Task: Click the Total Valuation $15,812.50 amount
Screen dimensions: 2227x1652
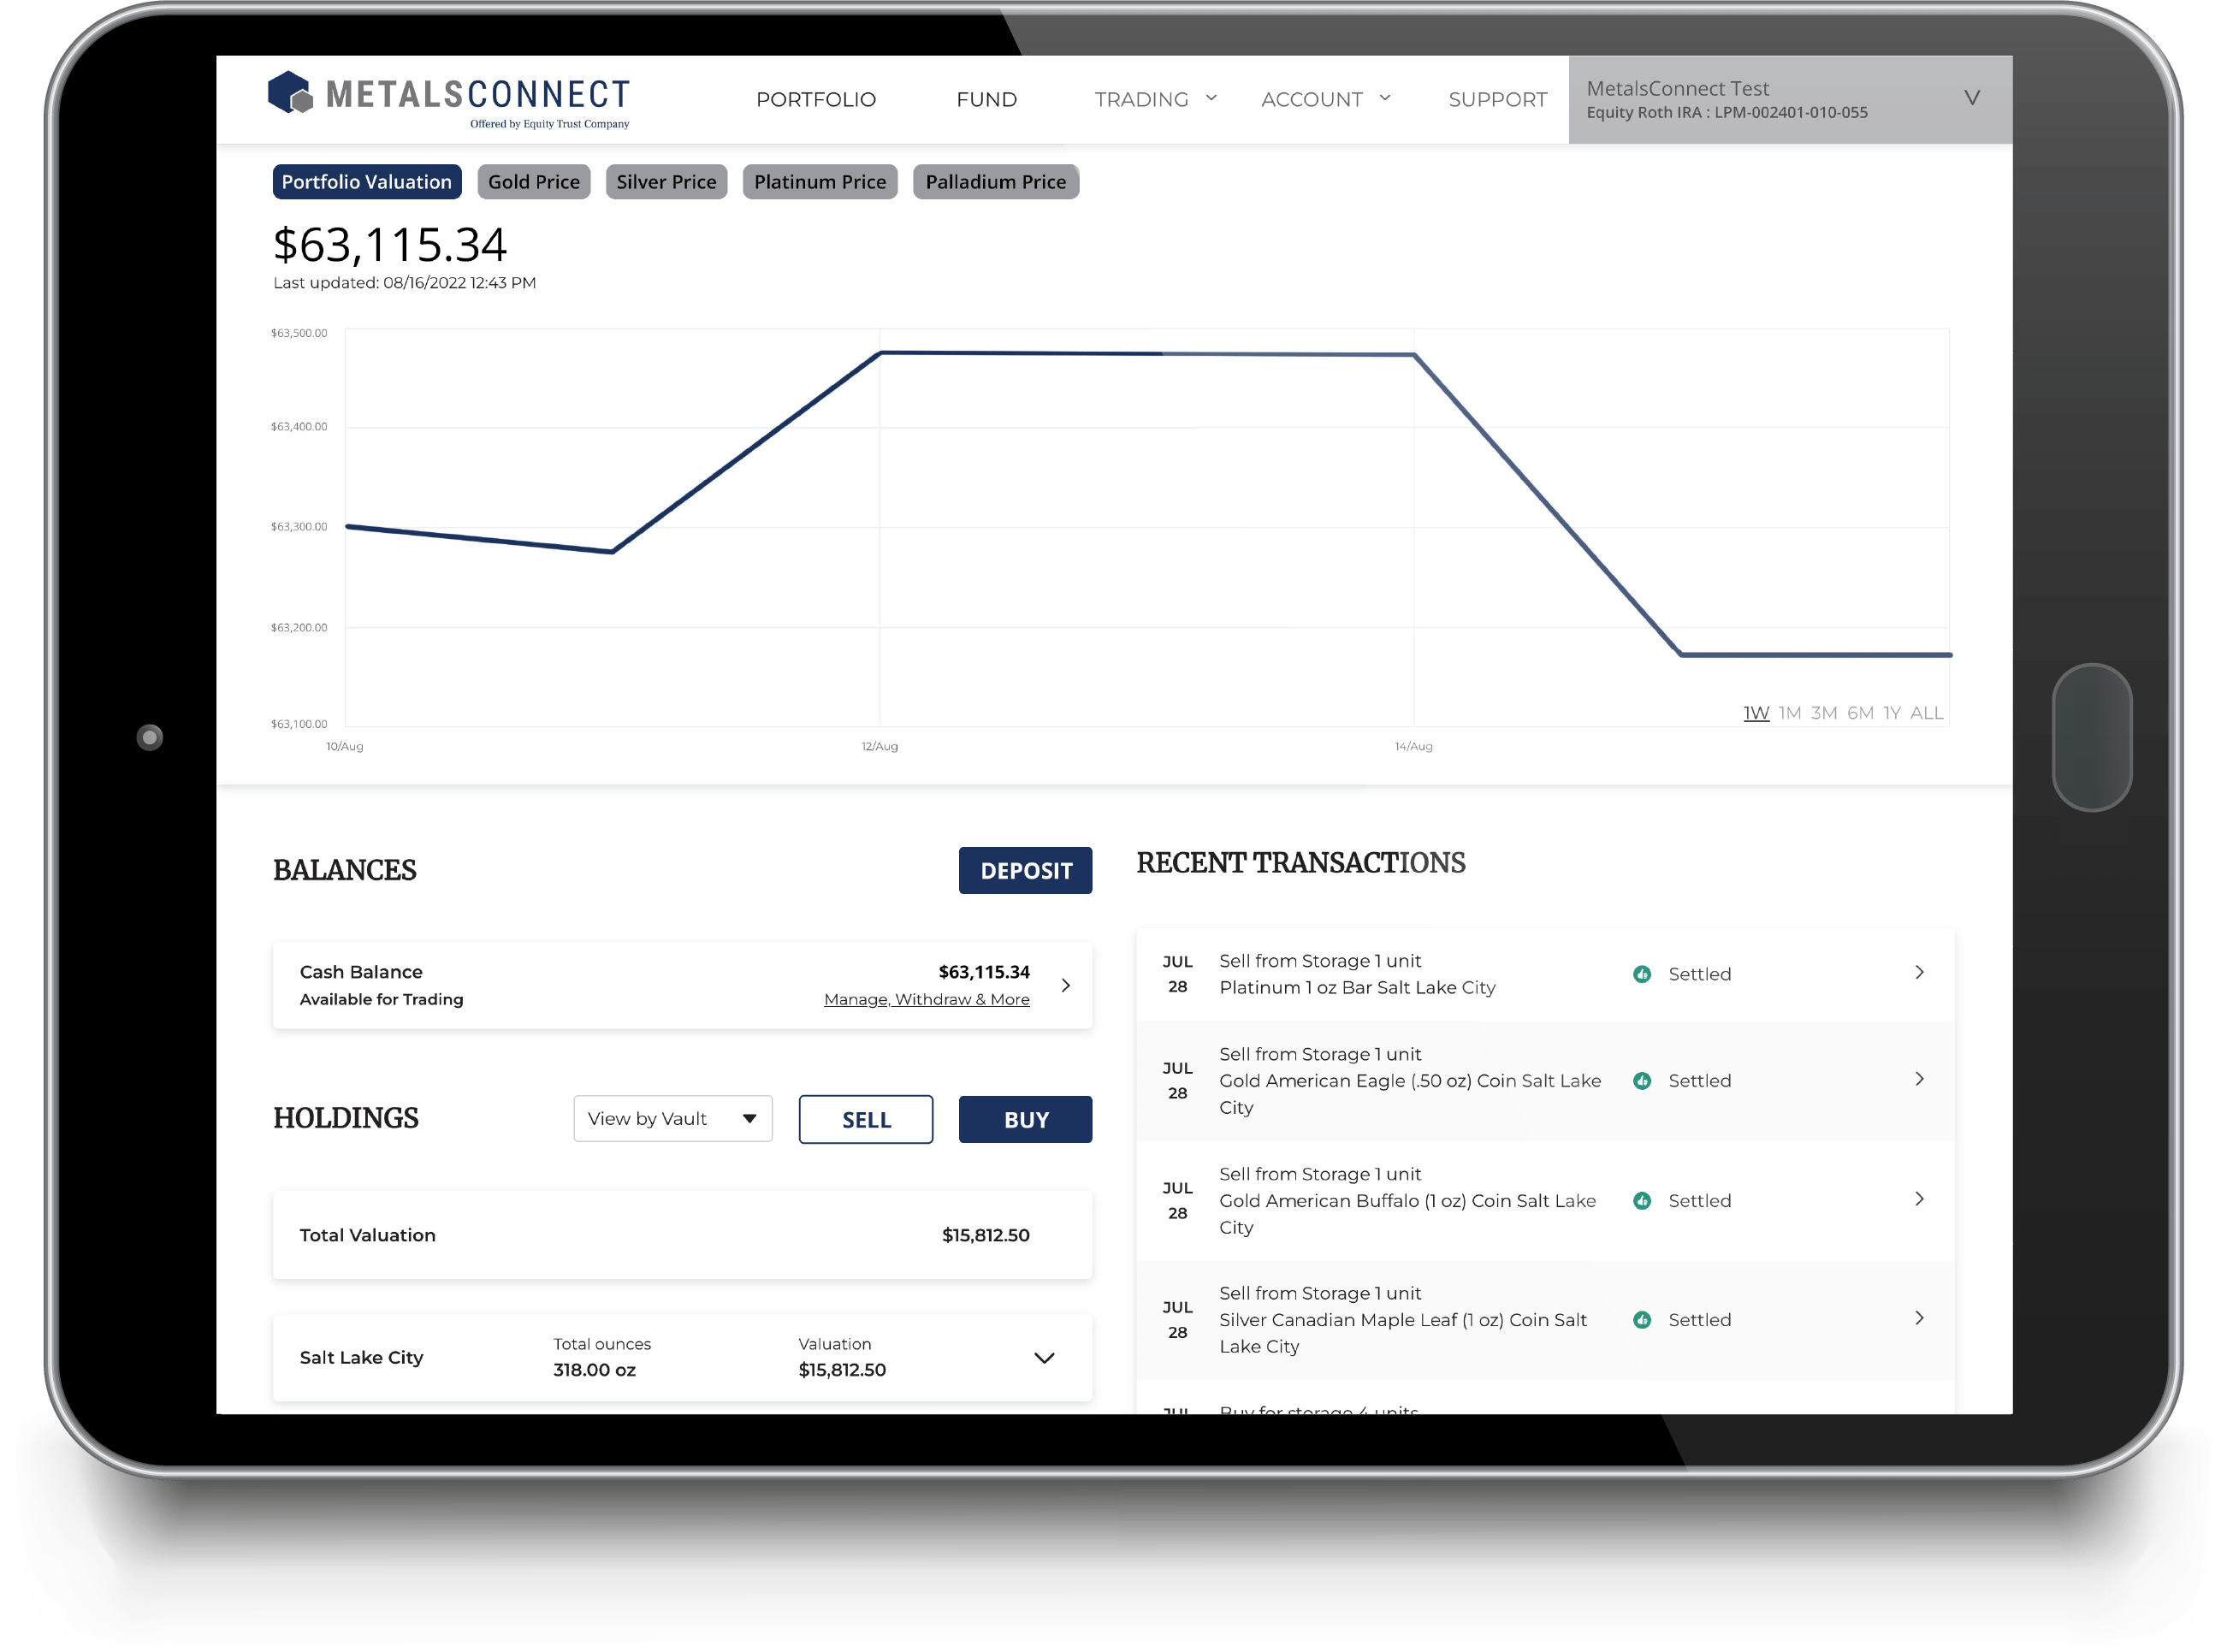Action: [x=985, y=1235]
